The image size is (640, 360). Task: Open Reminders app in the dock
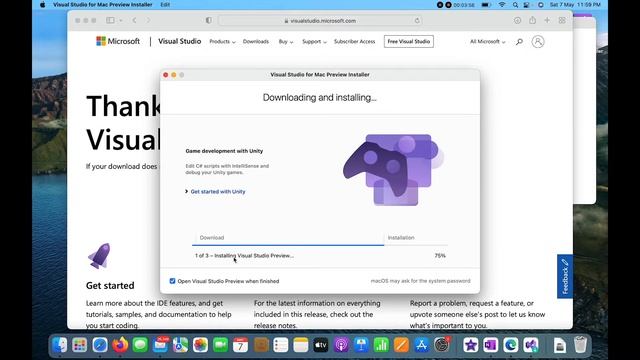coord(281,345)
